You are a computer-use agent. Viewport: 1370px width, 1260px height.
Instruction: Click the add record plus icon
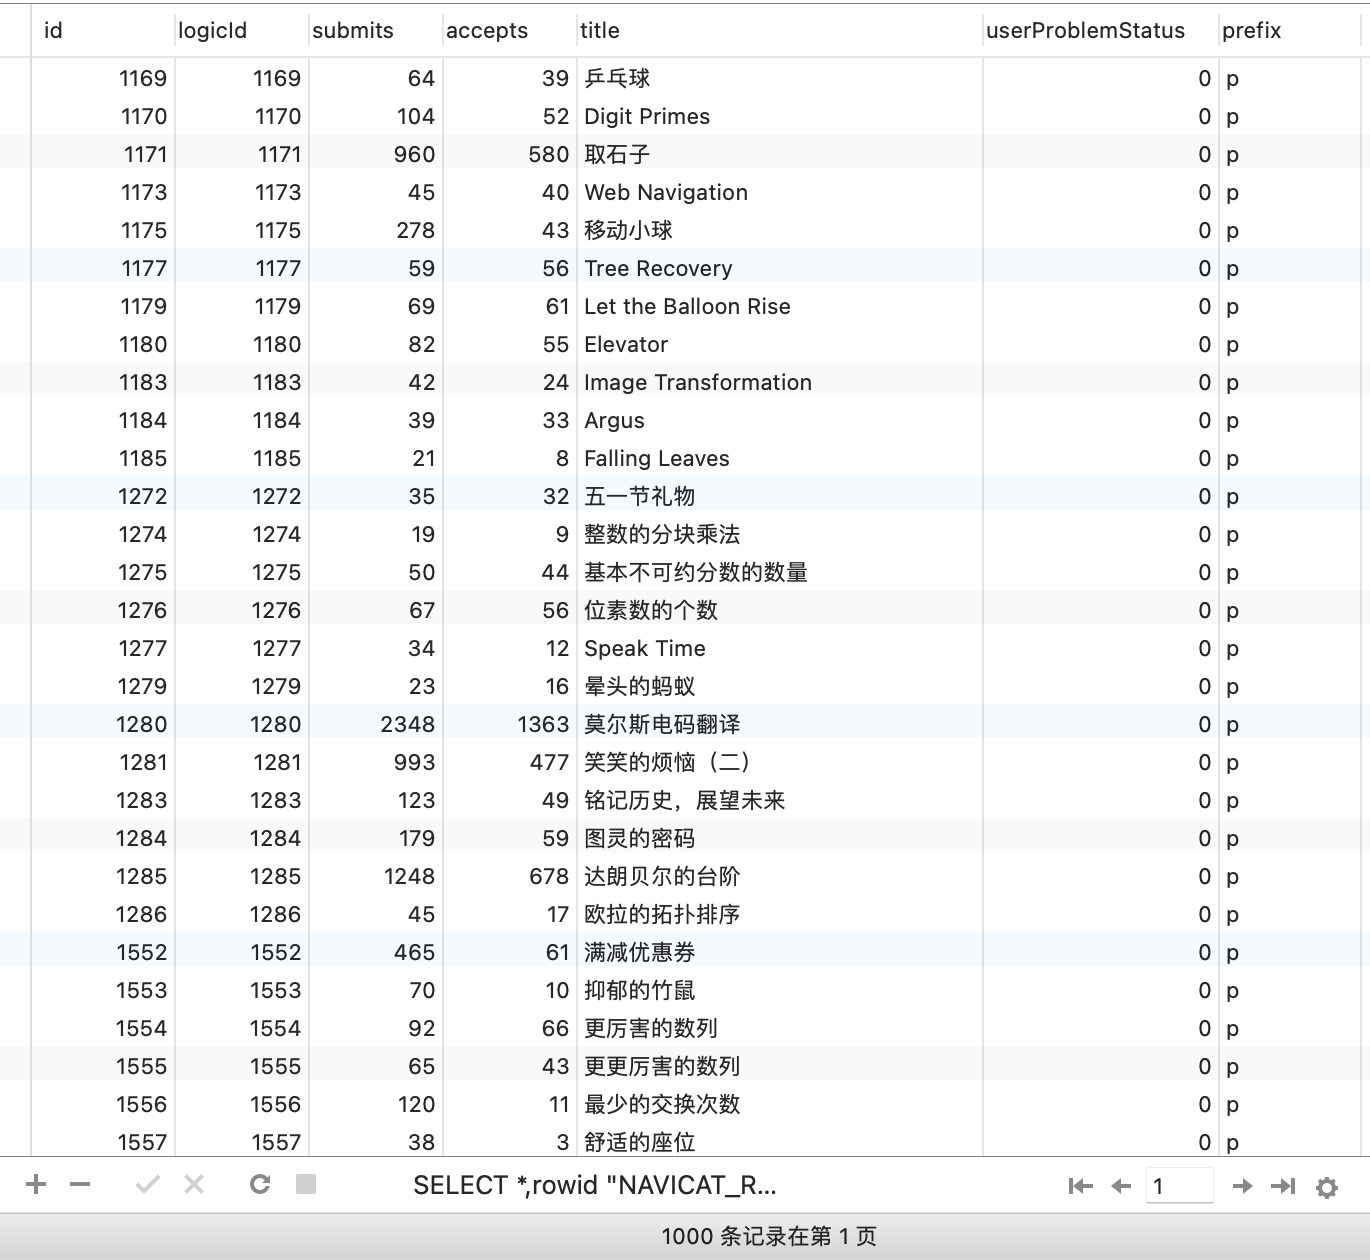coord(36,1185)
